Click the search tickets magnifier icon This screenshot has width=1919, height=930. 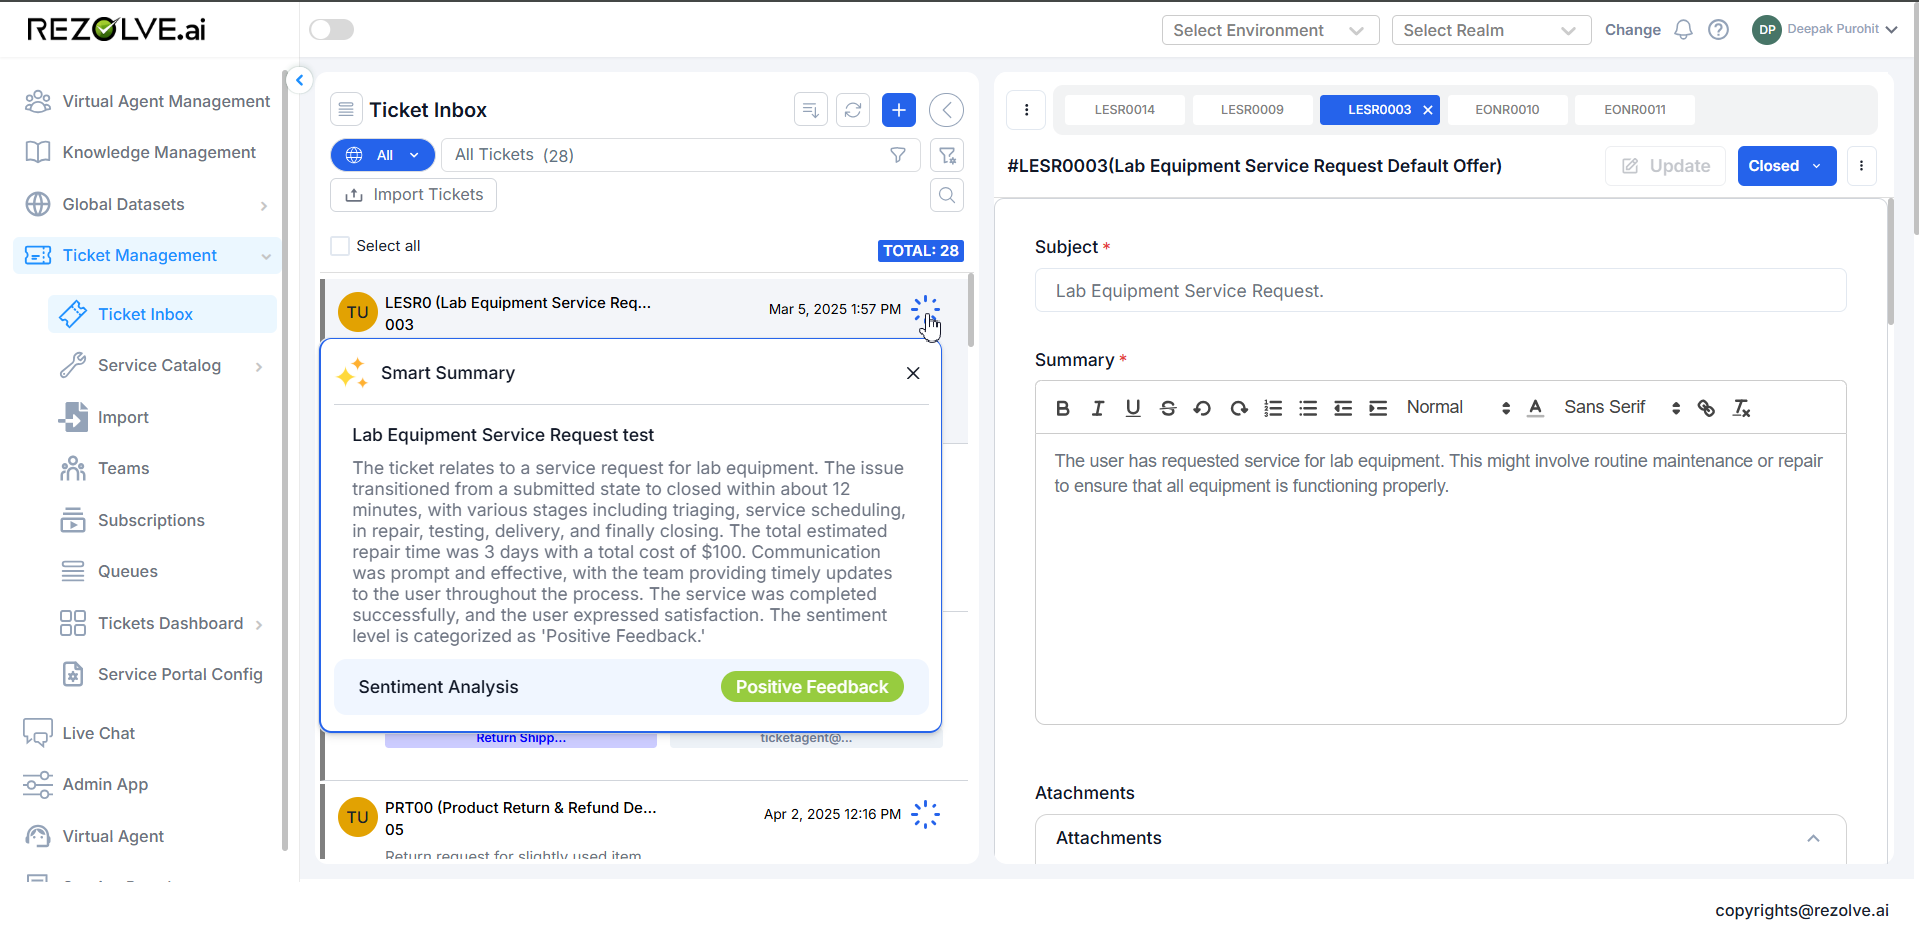[x=947, y=195]
